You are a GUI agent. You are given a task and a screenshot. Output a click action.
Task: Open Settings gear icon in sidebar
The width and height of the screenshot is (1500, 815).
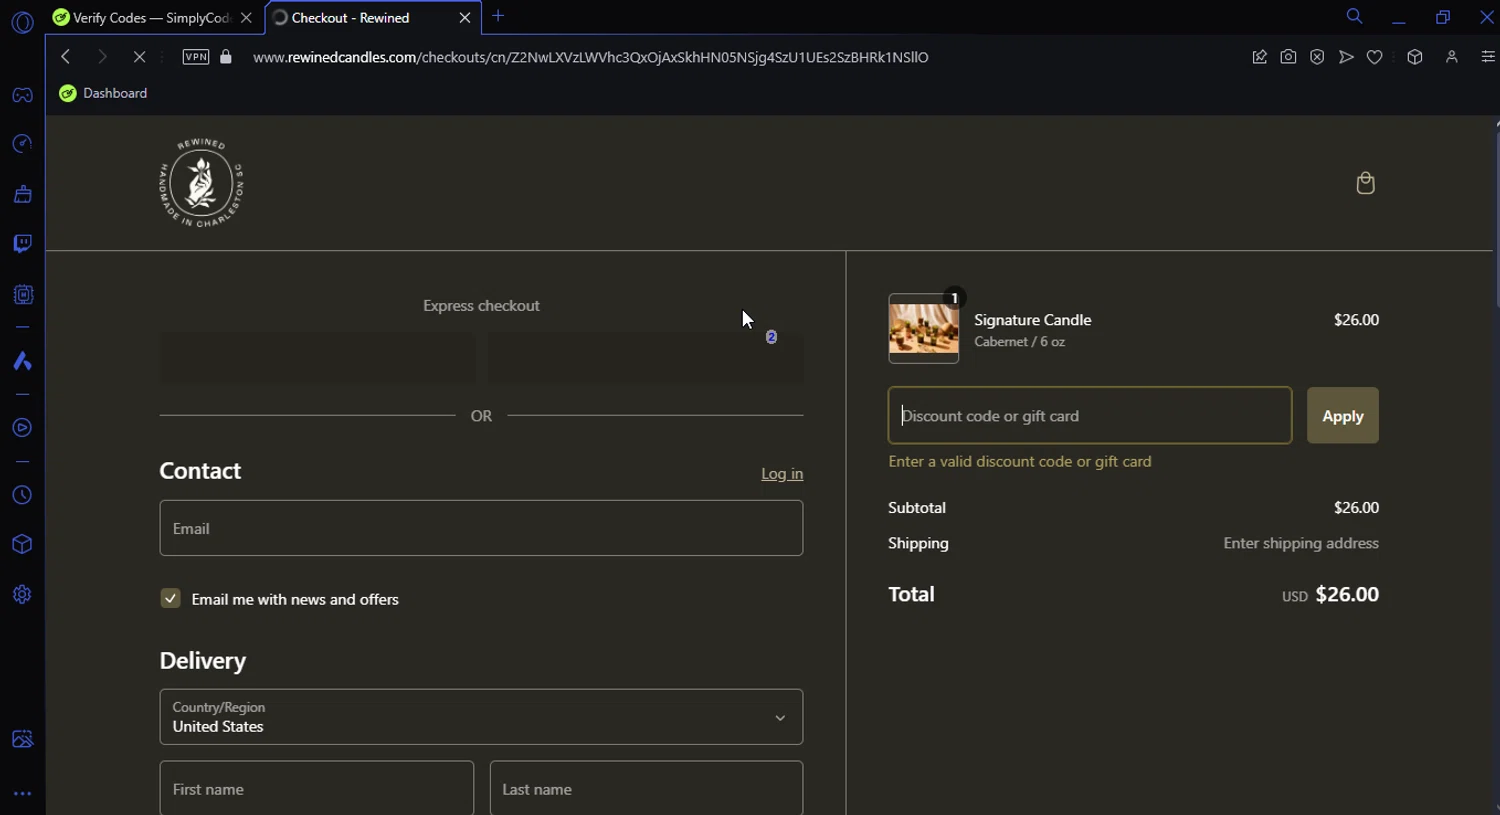(x=22, y=594)
